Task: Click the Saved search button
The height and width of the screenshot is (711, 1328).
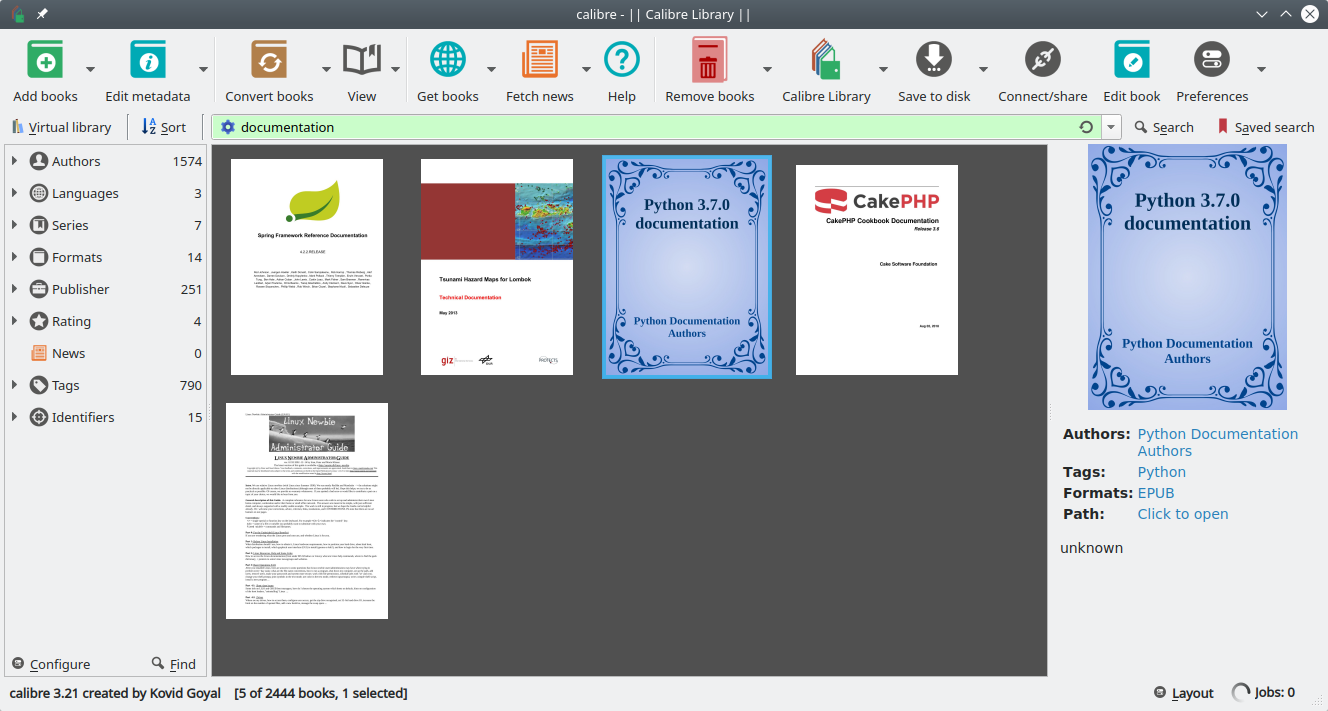Action: [1265, 127]
